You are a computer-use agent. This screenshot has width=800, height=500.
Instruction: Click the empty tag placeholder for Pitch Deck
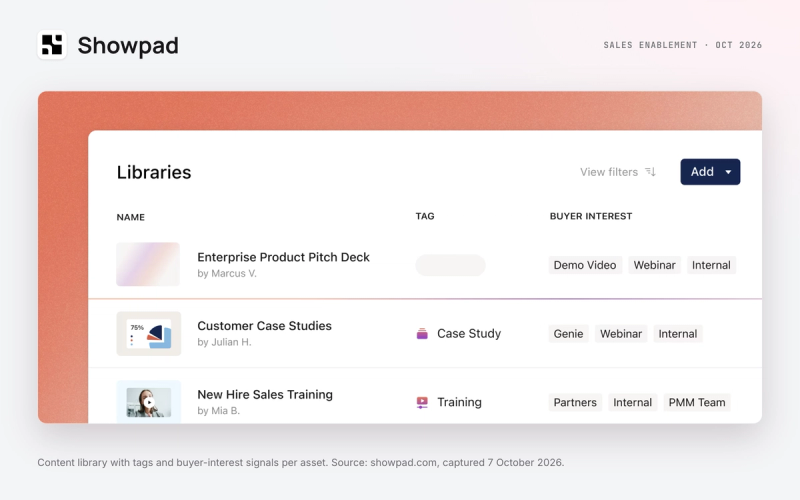[x=450, y=265]
